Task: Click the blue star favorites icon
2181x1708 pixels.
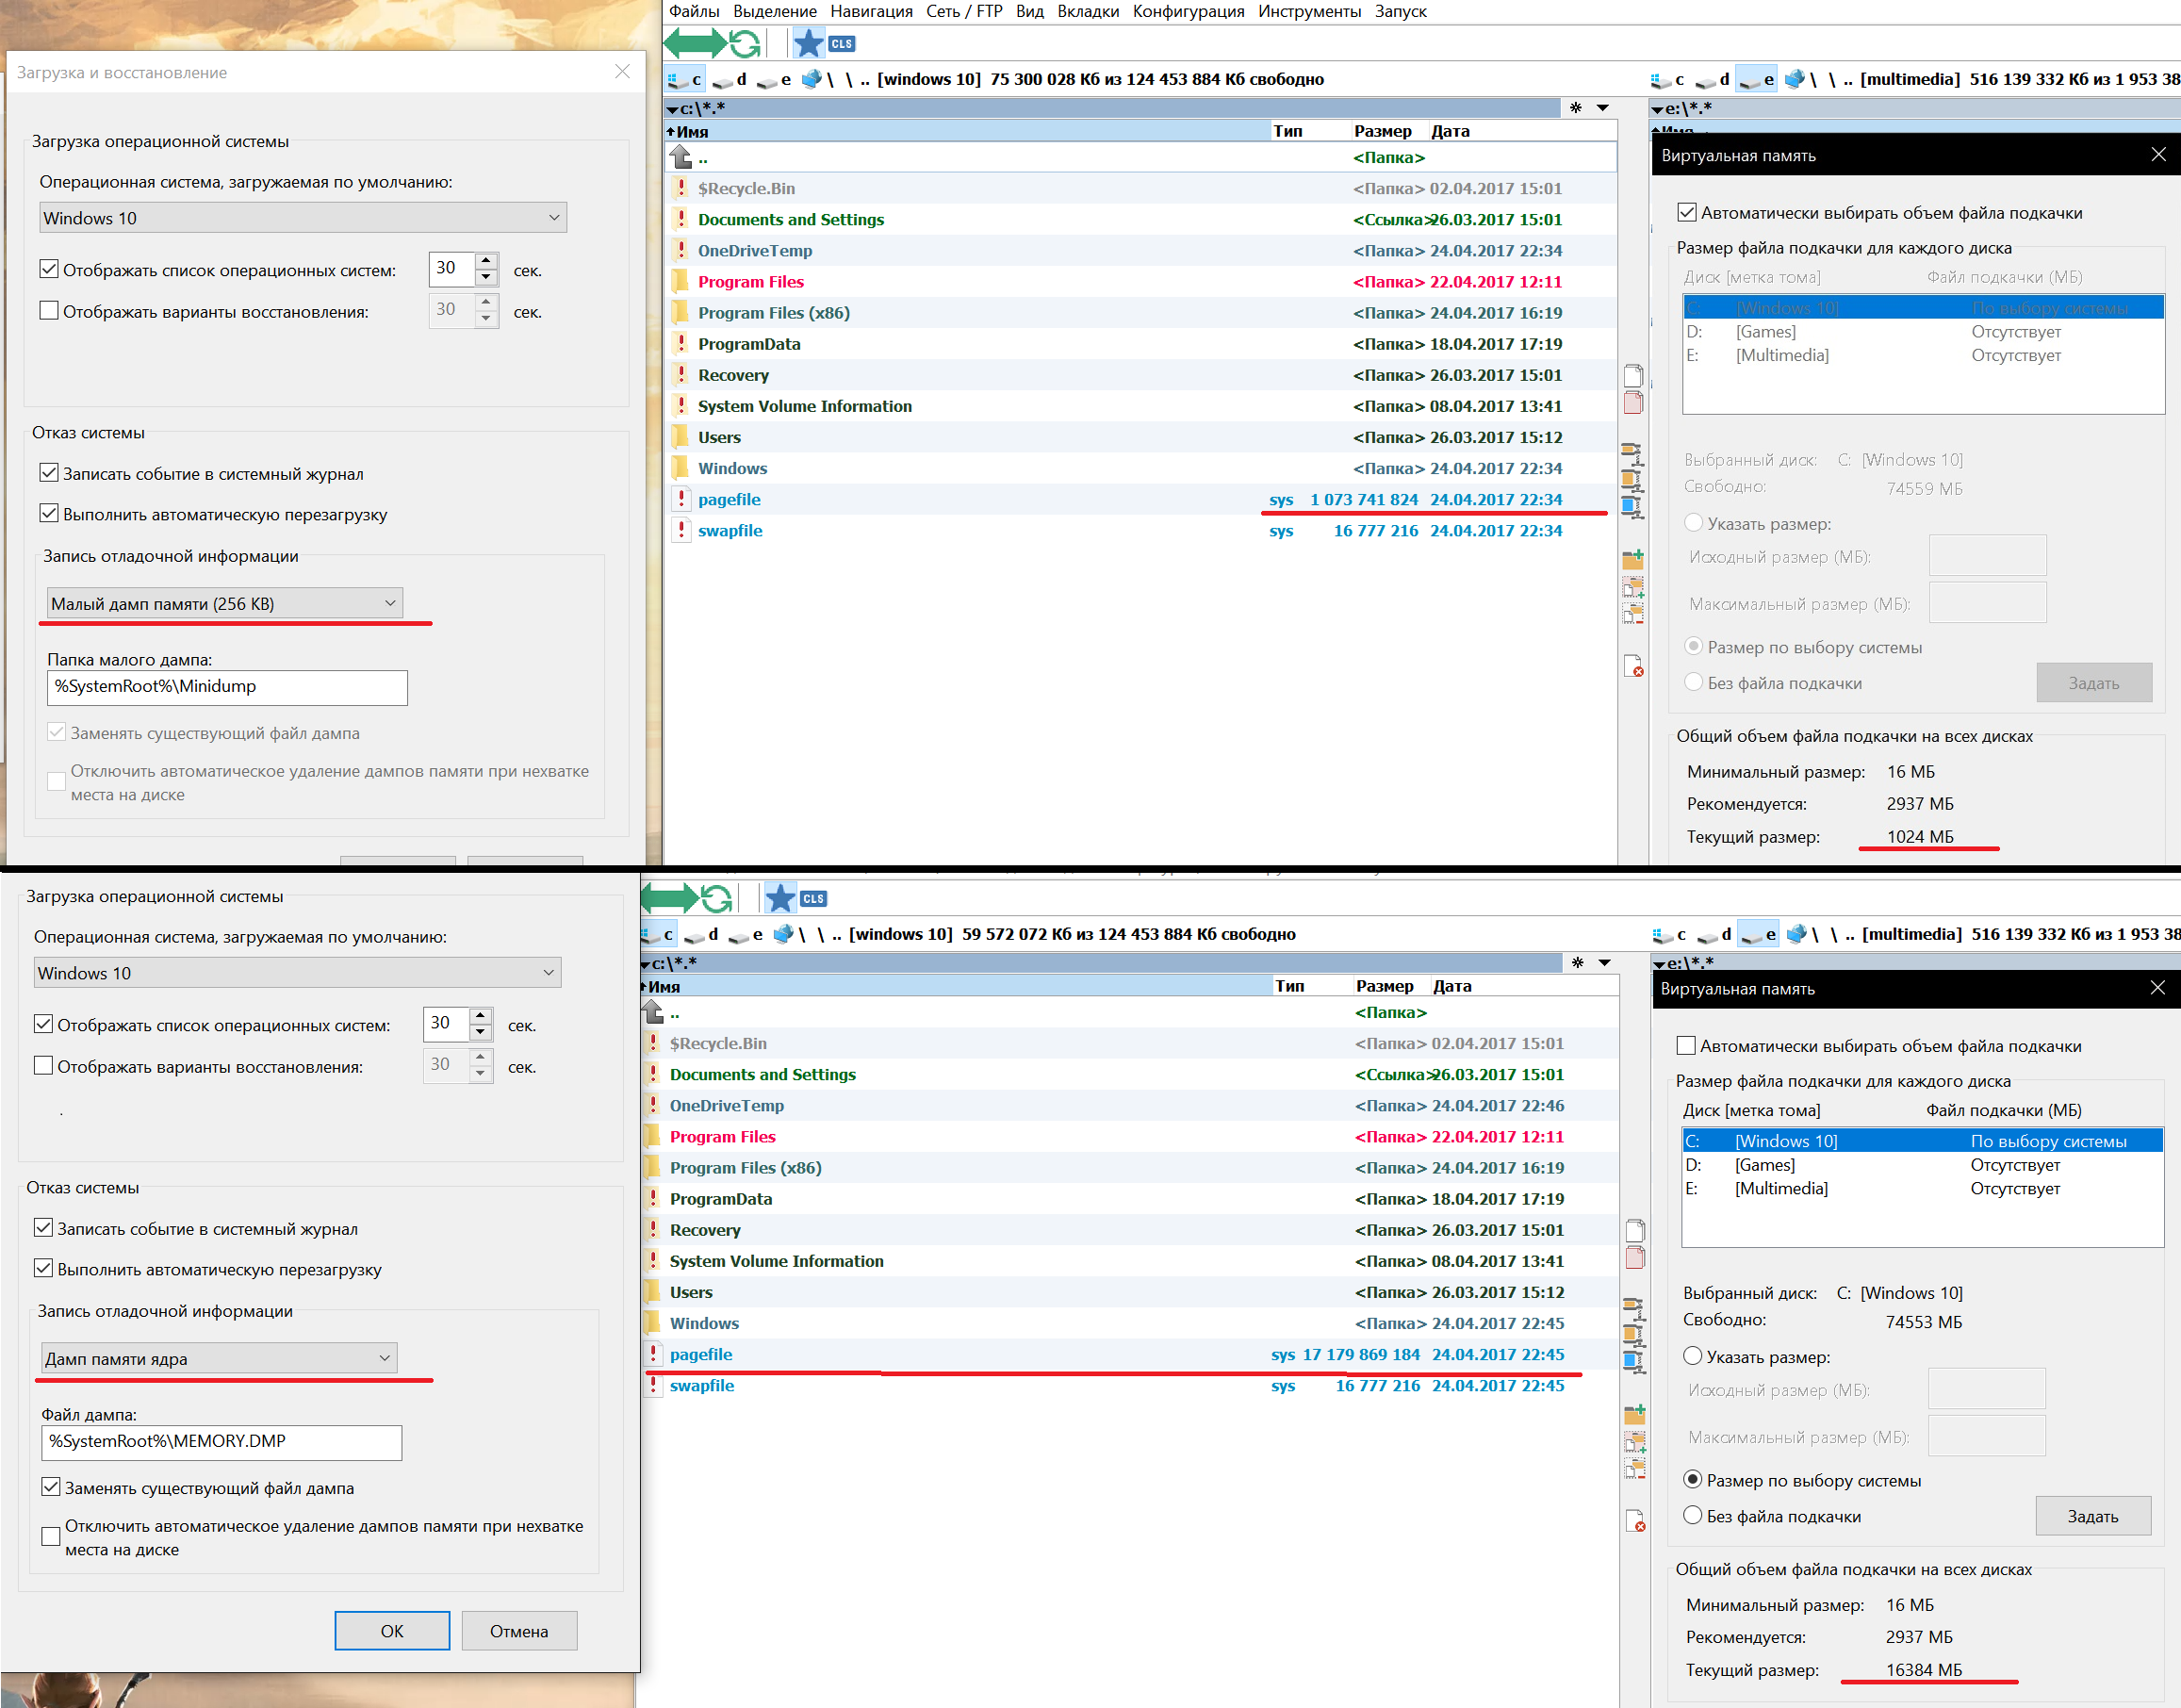Action: pyautogui.click(x=808, y=43)
